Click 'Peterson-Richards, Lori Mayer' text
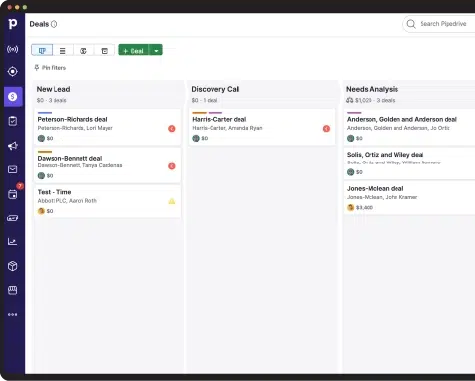This screenshot has width=475, height=381. click(75, 128)
